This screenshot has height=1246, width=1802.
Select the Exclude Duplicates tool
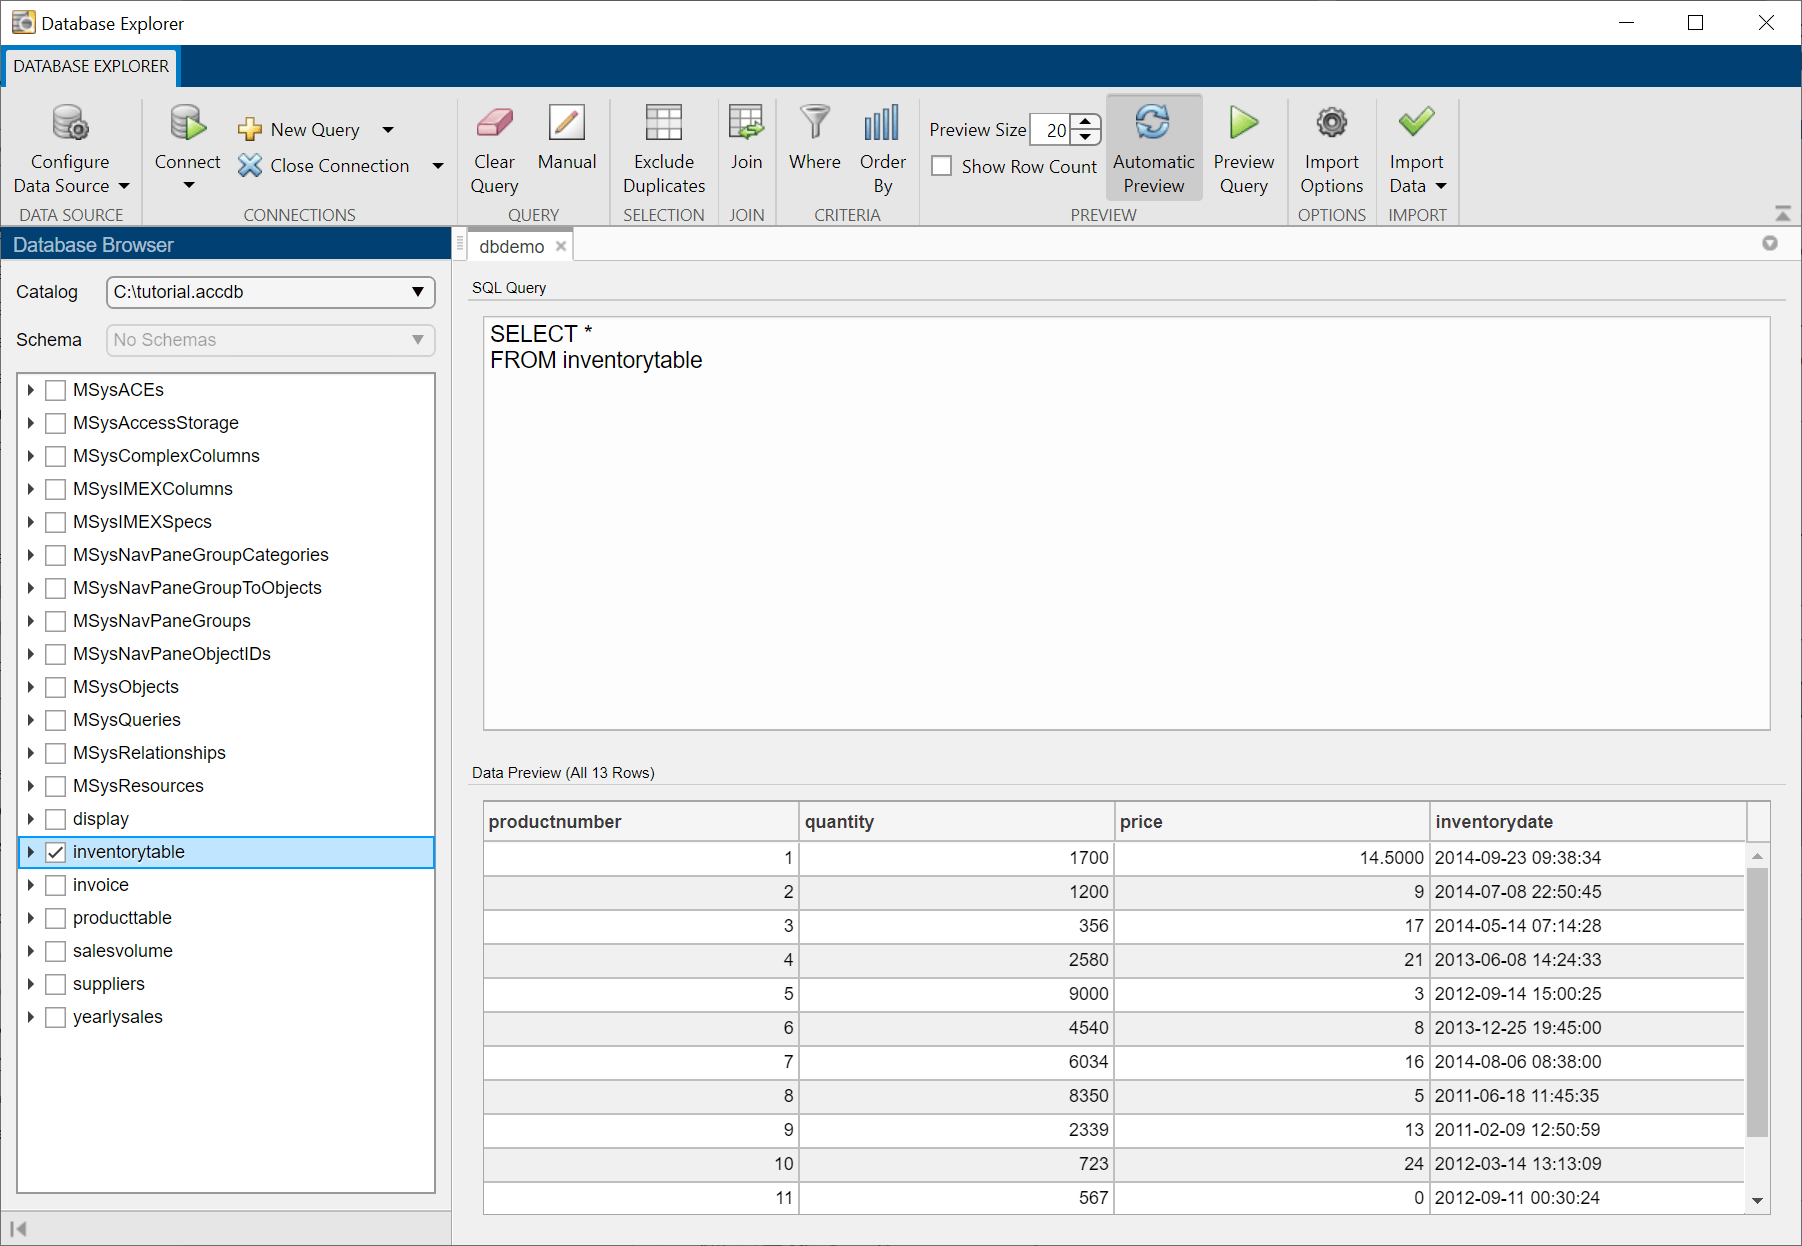click(x=663, y=124)
